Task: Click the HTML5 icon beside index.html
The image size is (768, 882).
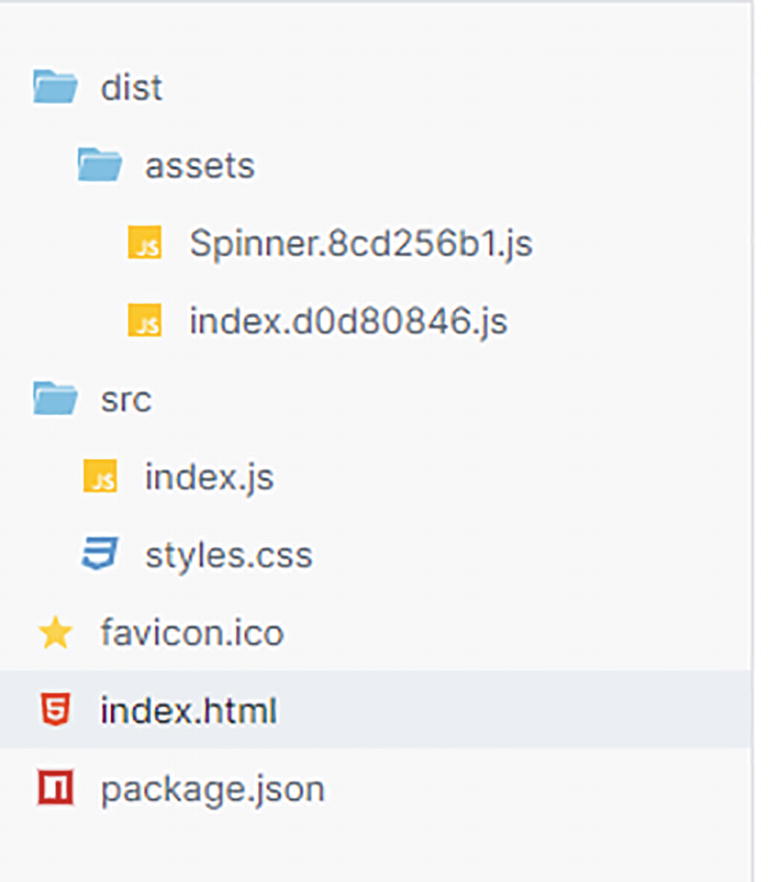Action: (x=55, y=711)
